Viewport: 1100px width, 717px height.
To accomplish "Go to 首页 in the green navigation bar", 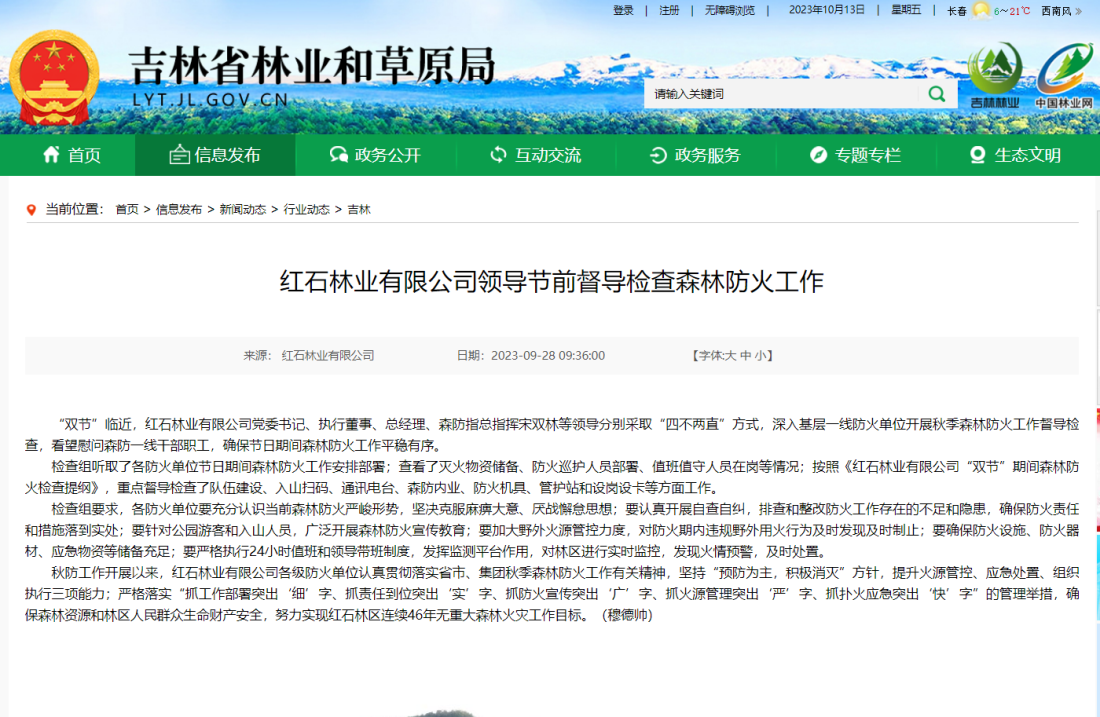I will click(72, 155).
